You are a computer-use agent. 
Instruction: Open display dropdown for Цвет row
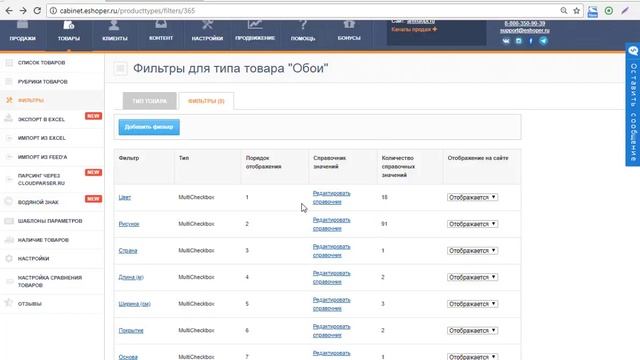tap(472, 197)
